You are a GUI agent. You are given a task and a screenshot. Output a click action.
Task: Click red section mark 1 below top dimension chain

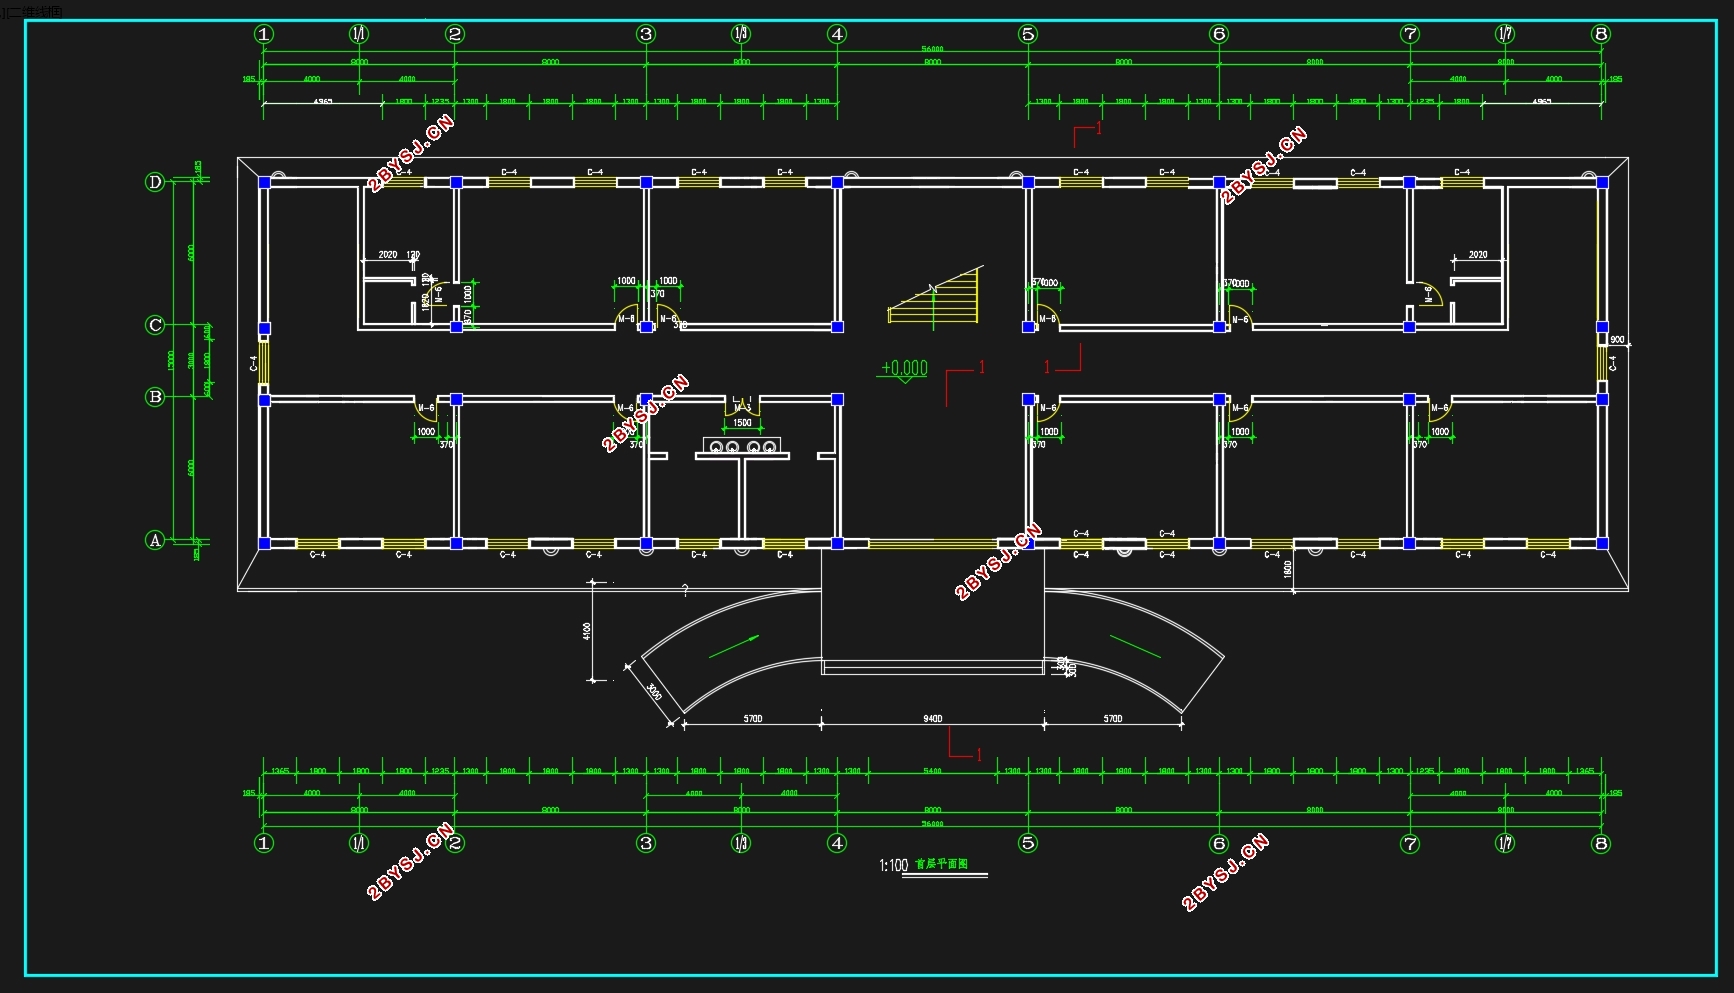[x=1099, y=127]
